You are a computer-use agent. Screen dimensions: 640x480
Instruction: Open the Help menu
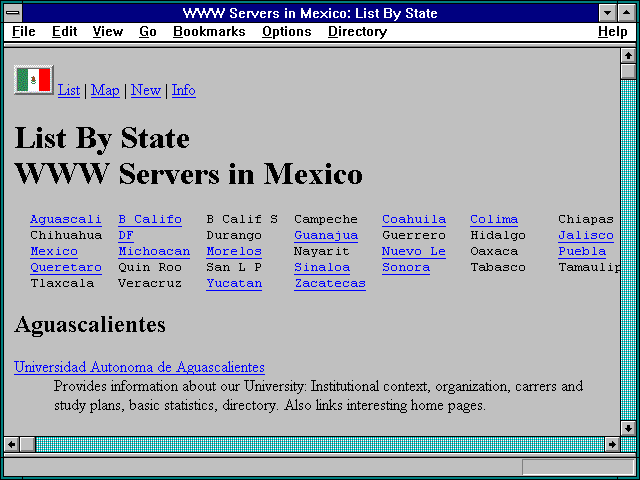tap(612, 31)
